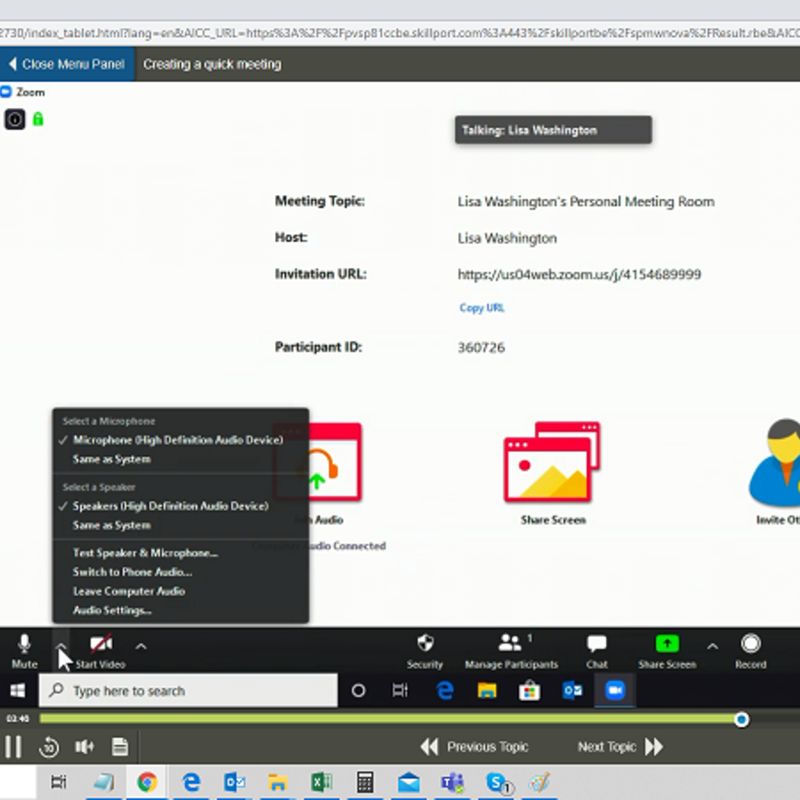800x800 pixels.
Task: Expand the video options arrow beside Start Video
Action: [141, 646]
